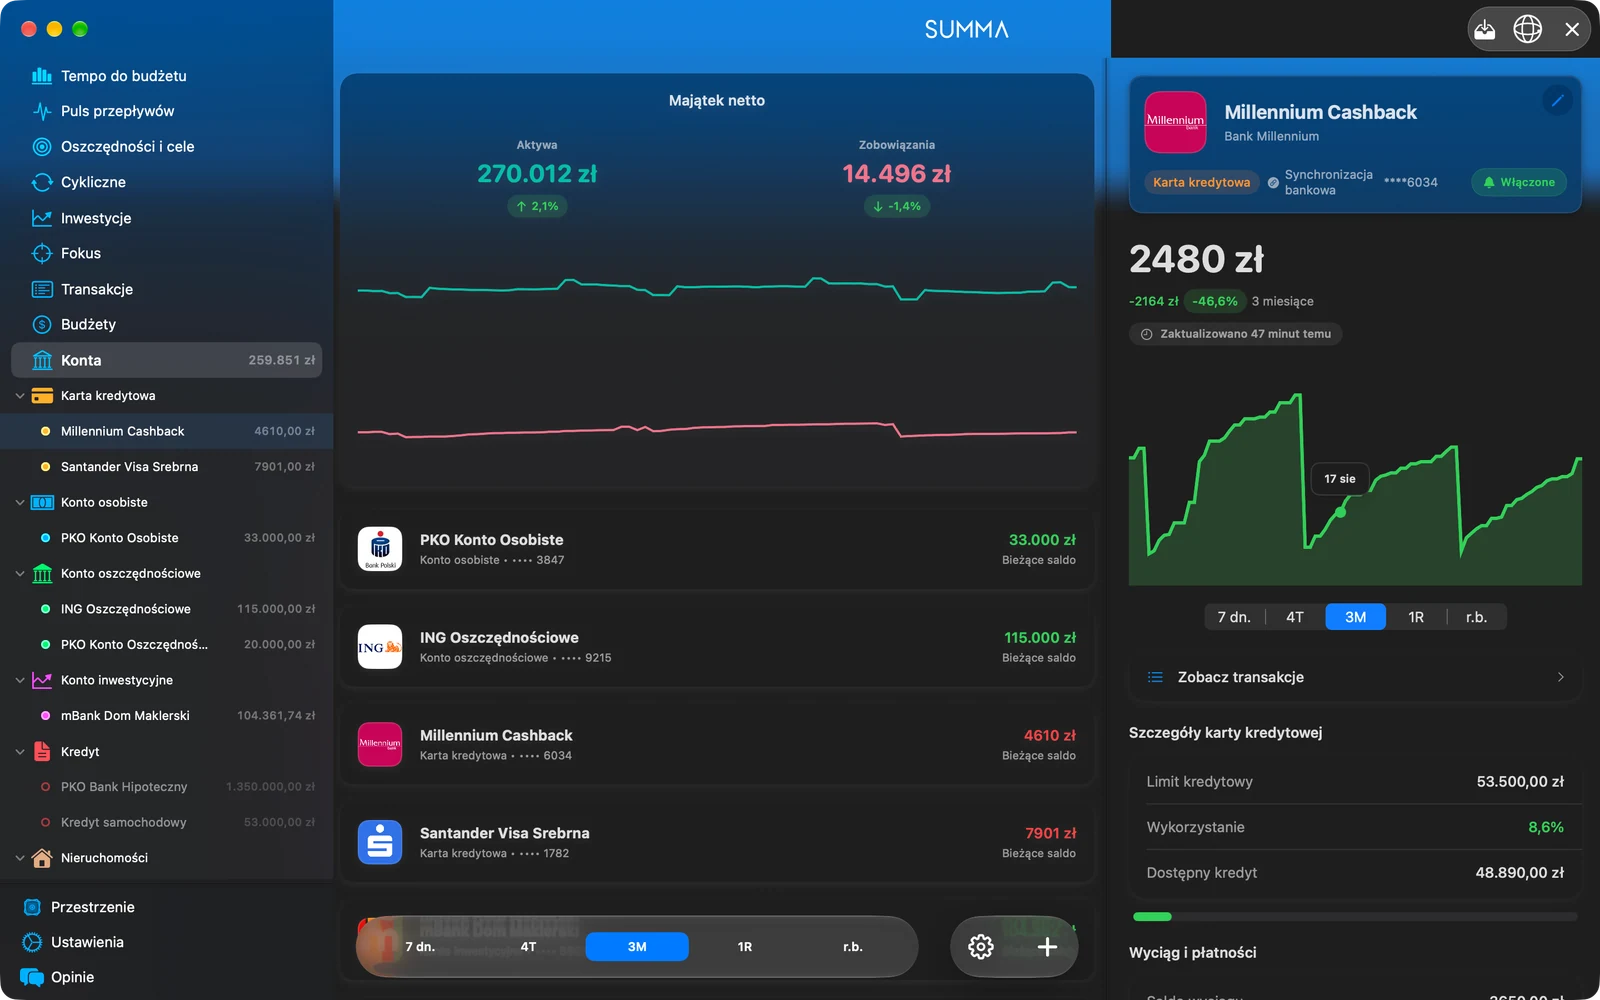The width and height of the screenshot is (1600, 1000).
Task: Go to Fokus crosshair icon
Action: tap(42, 253)
